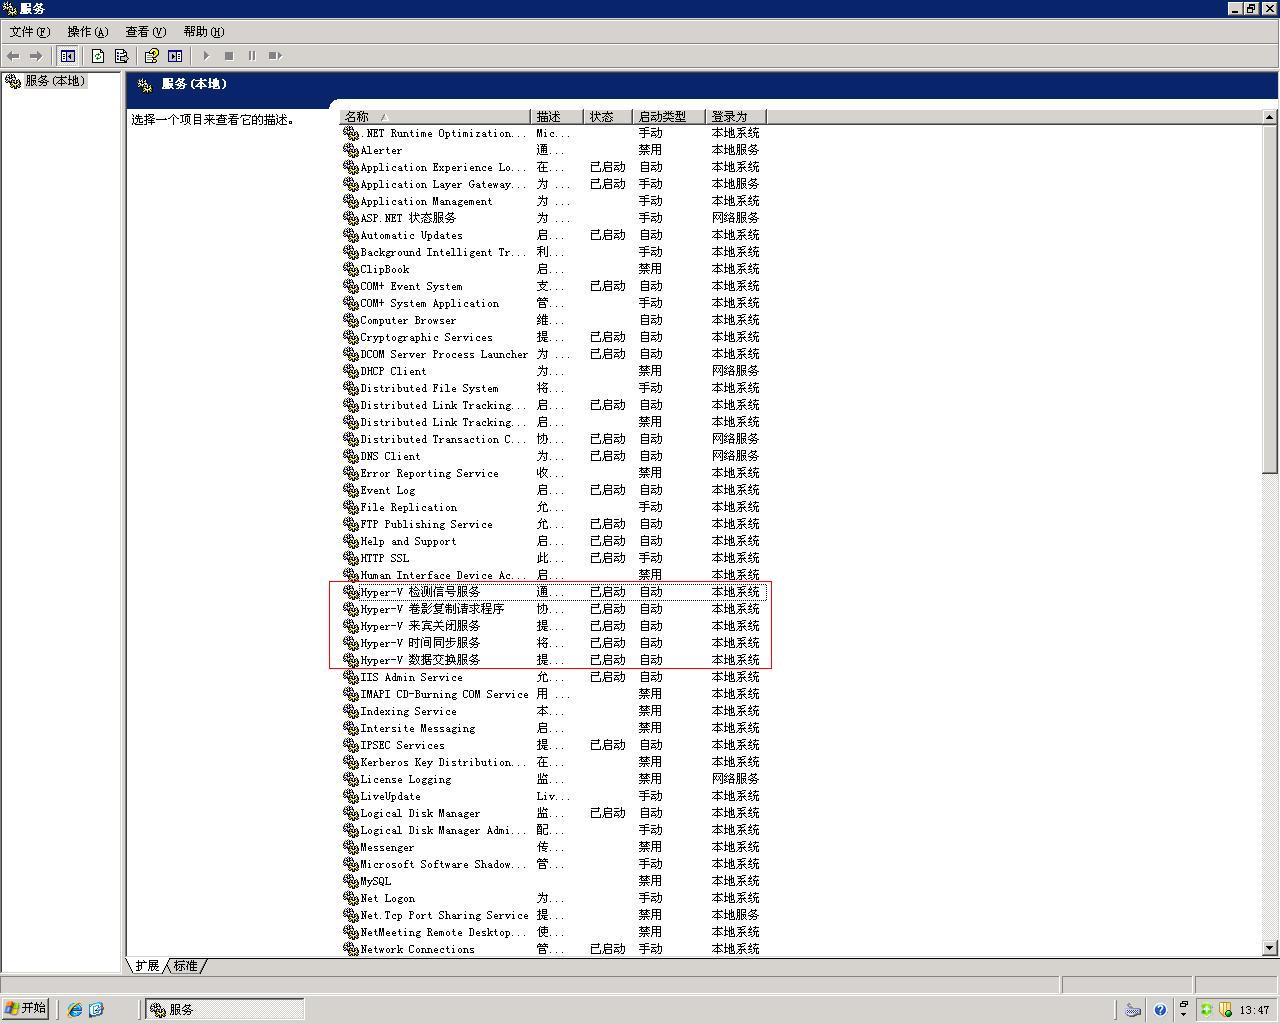Click the gear icon beside FTP Publishing Service
1280x1024 pixels.
[351, 524]
